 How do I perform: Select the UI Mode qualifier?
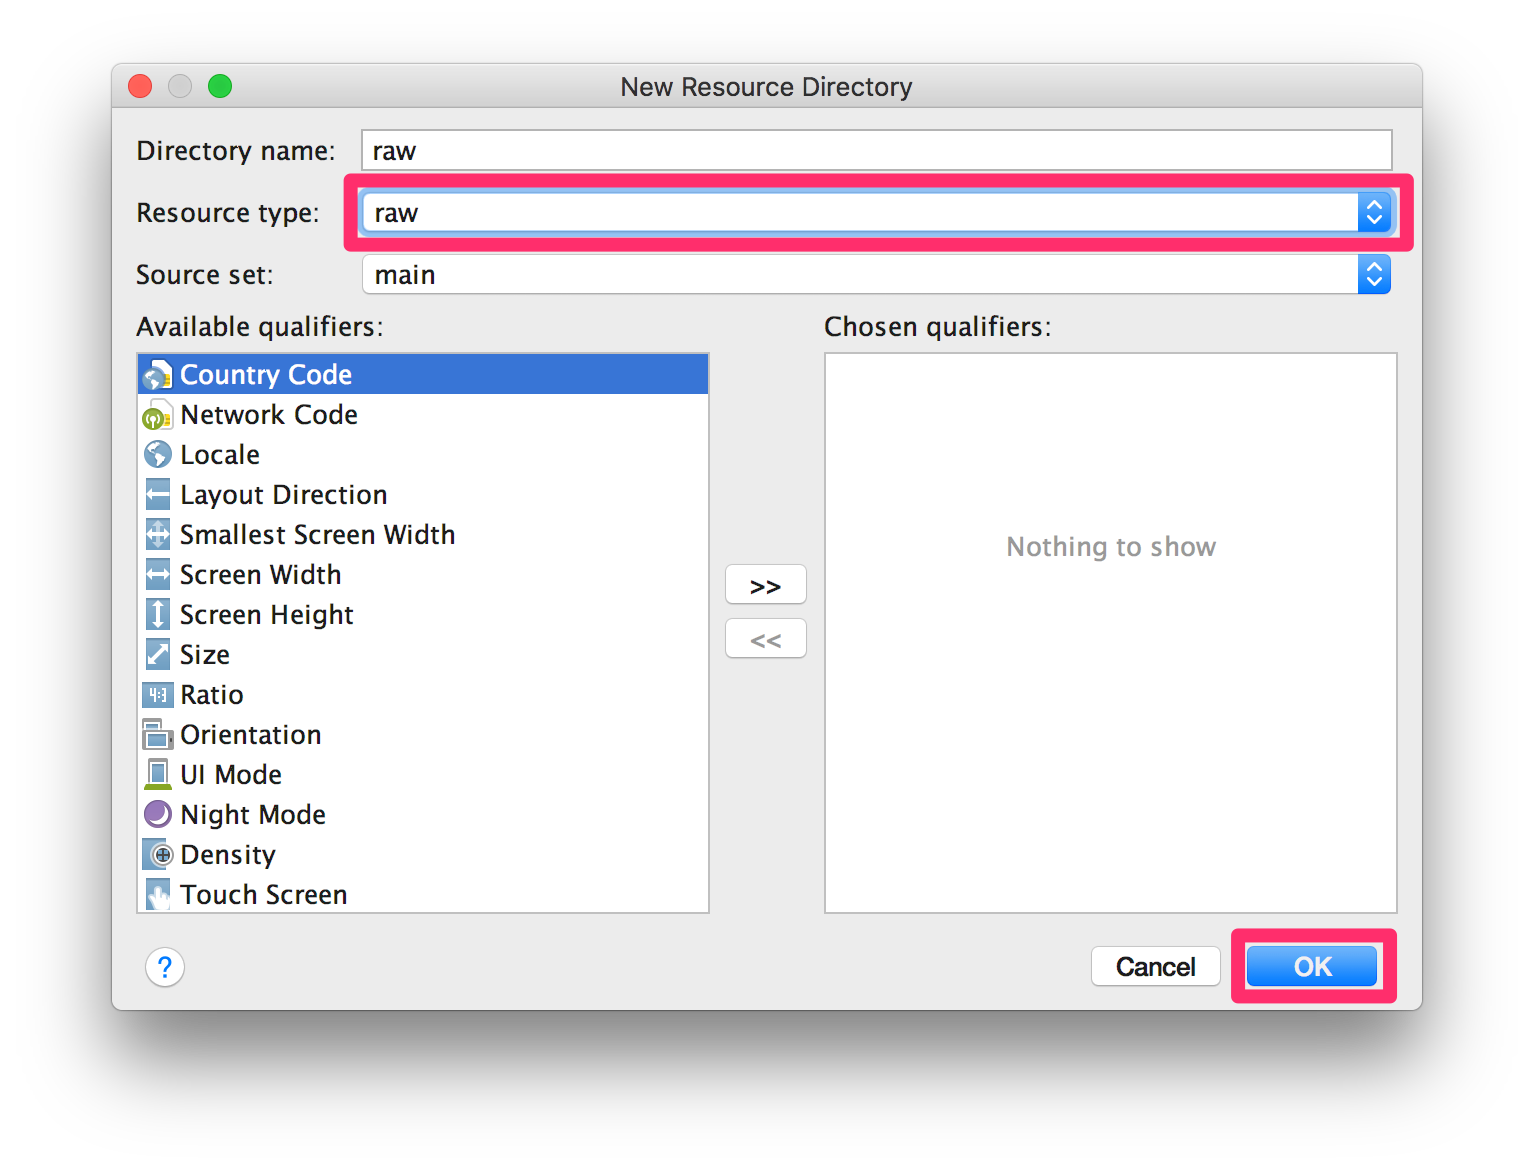pyautogui.click(x=423, y=774)
